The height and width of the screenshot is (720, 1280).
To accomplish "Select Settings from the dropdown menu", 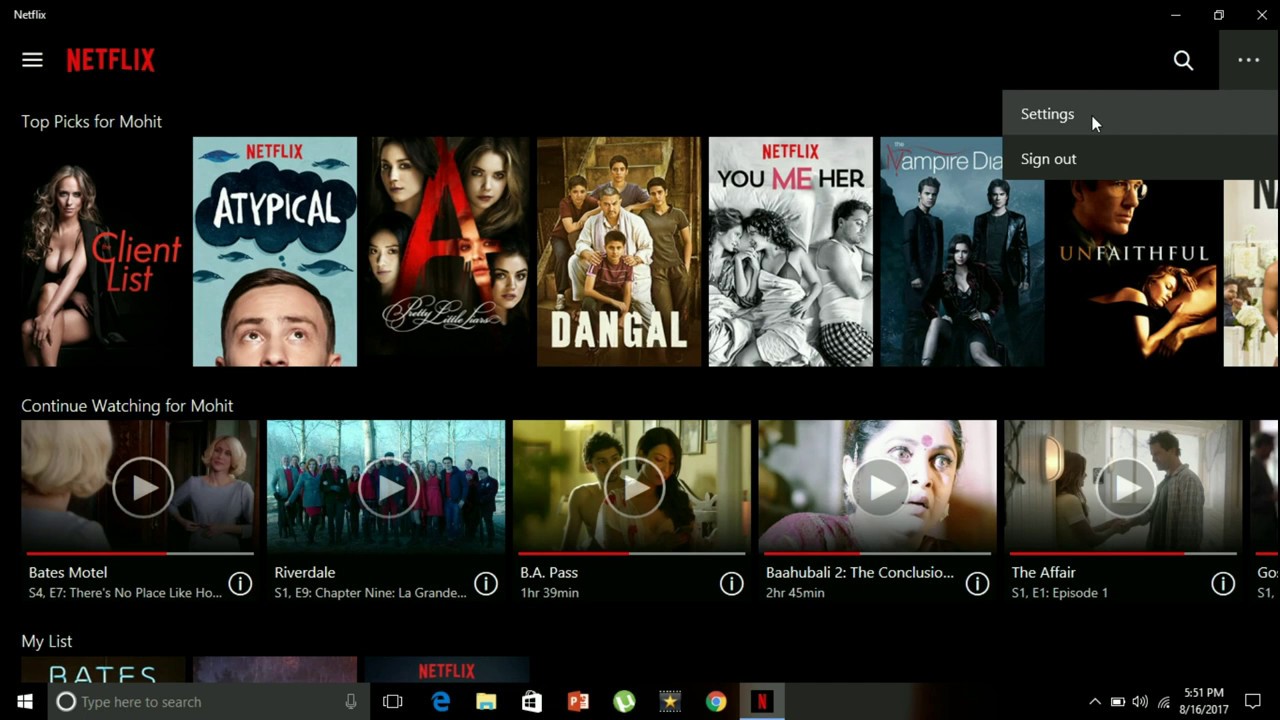I will [1140, 114].
